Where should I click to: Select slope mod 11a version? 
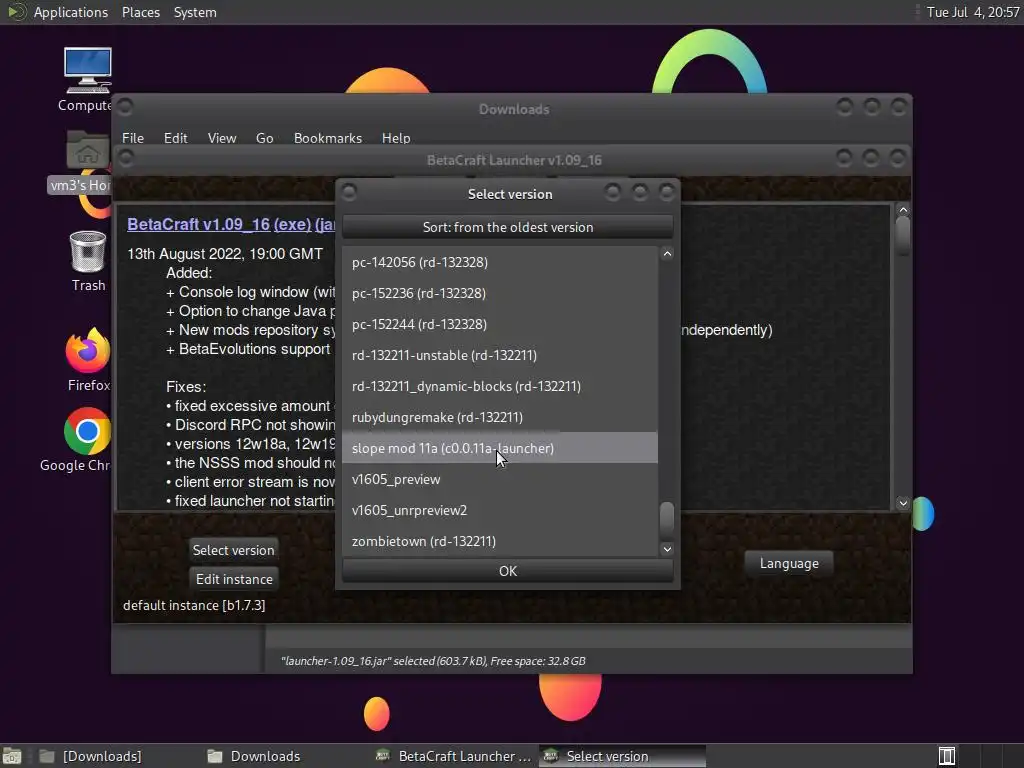[x=500, y=448]
